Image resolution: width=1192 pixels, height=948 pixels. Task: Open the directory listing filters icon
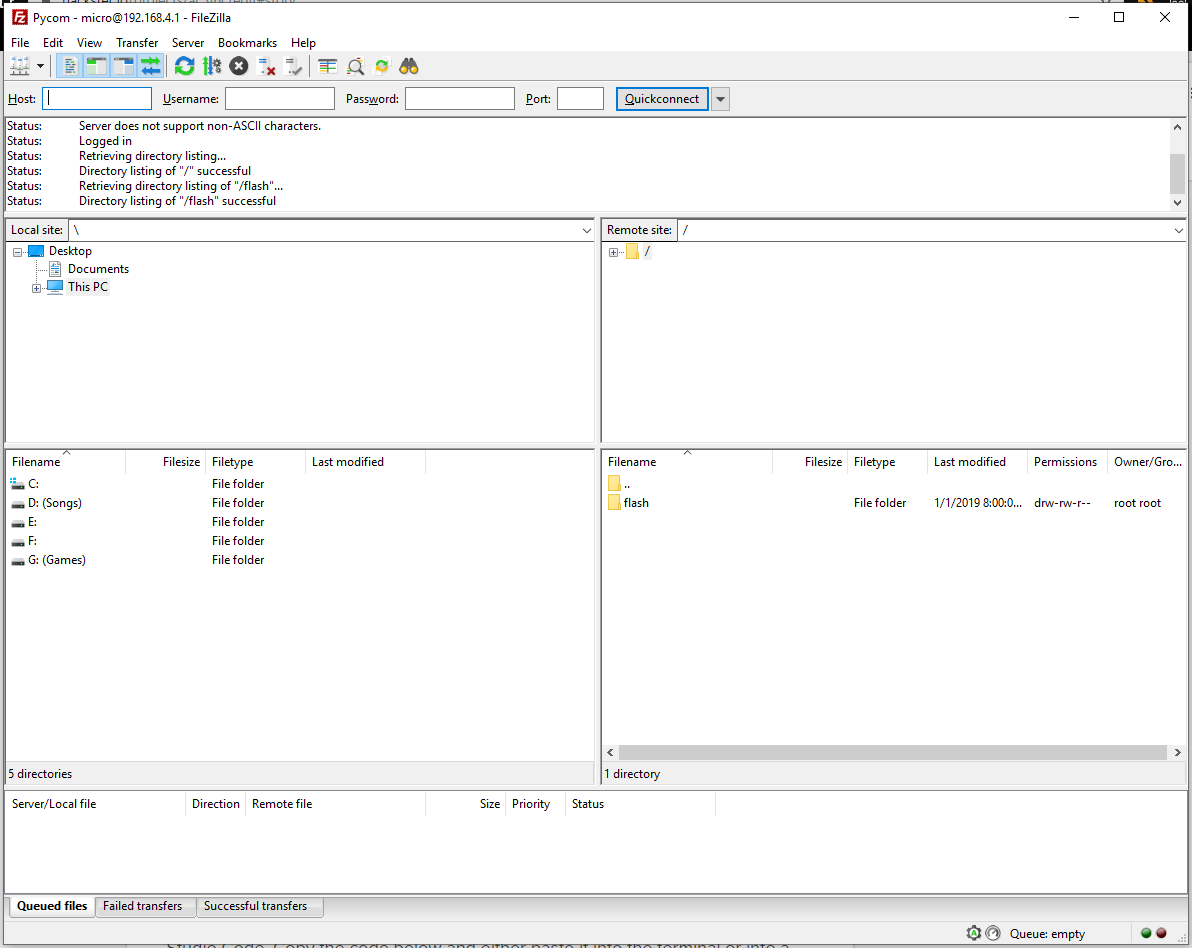pos(328,67)
